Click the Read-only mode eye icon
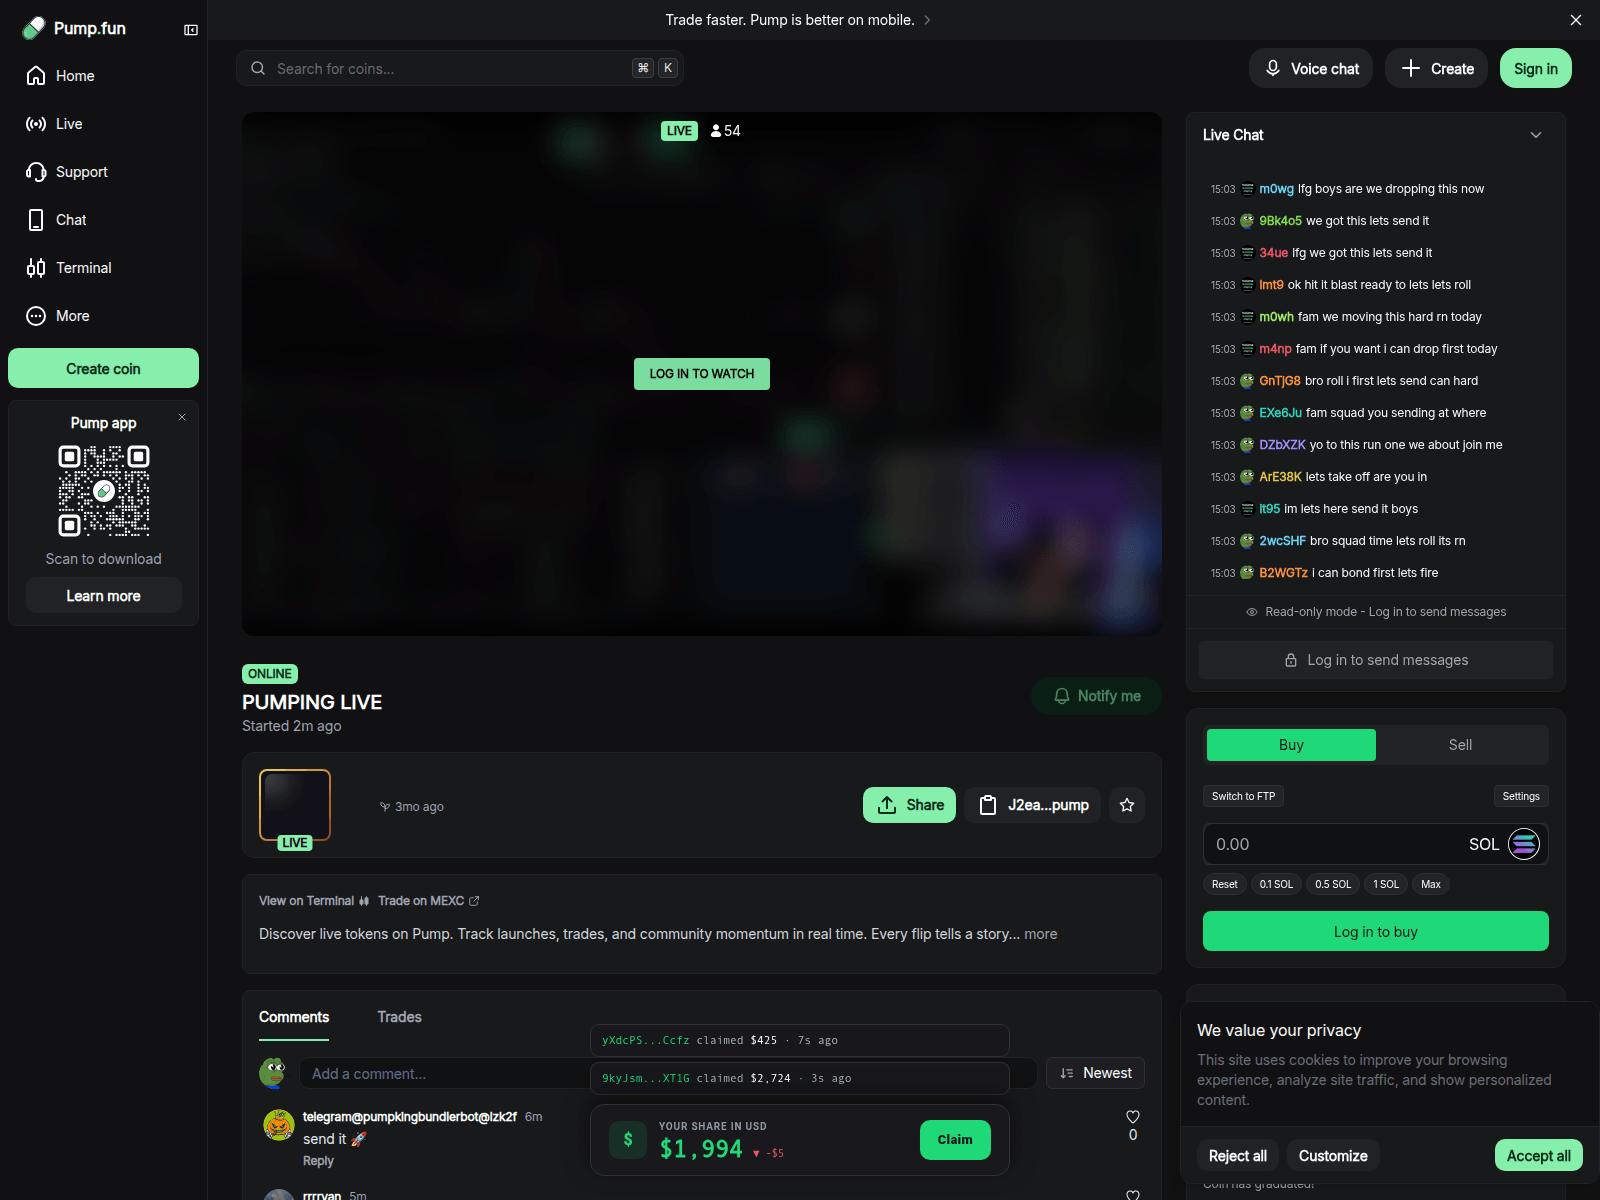 (x=1252, y=612)
